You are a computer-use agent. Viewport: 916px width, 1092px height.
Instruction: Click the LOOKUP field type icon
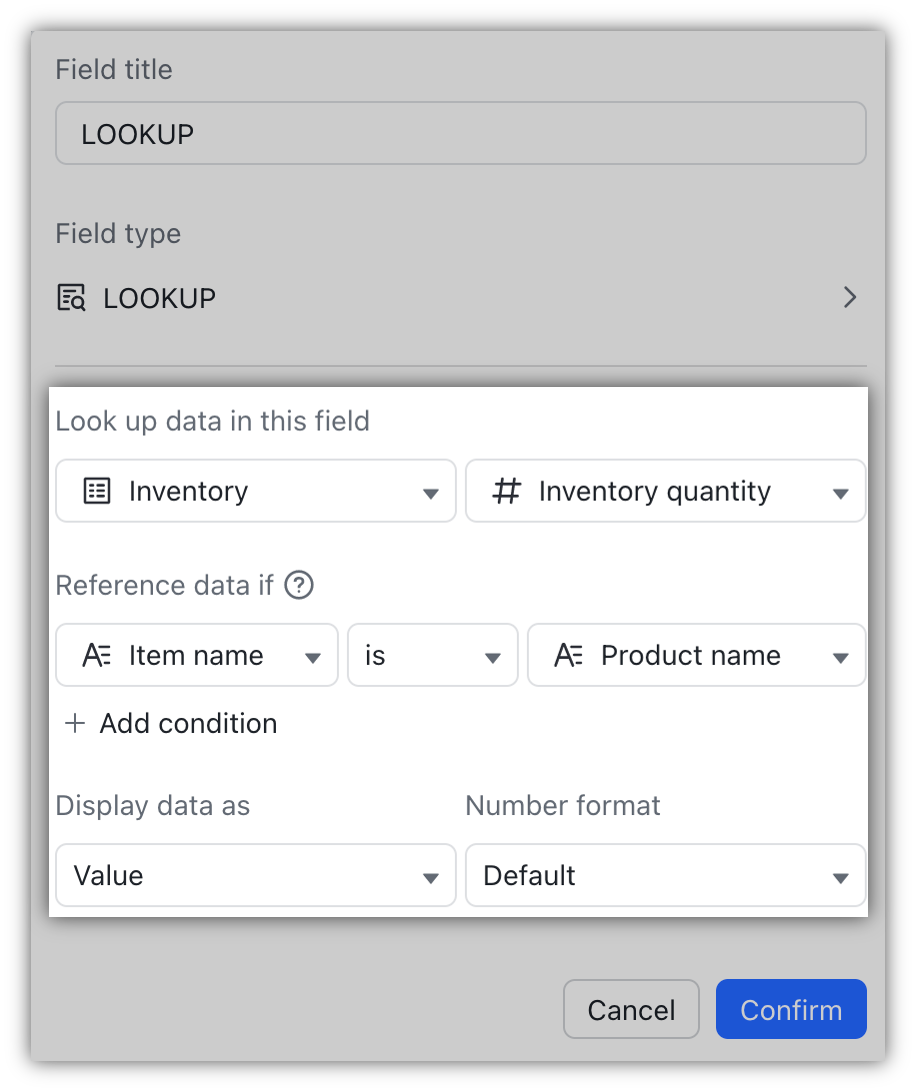pyautogui.click(x=70, y=297)
